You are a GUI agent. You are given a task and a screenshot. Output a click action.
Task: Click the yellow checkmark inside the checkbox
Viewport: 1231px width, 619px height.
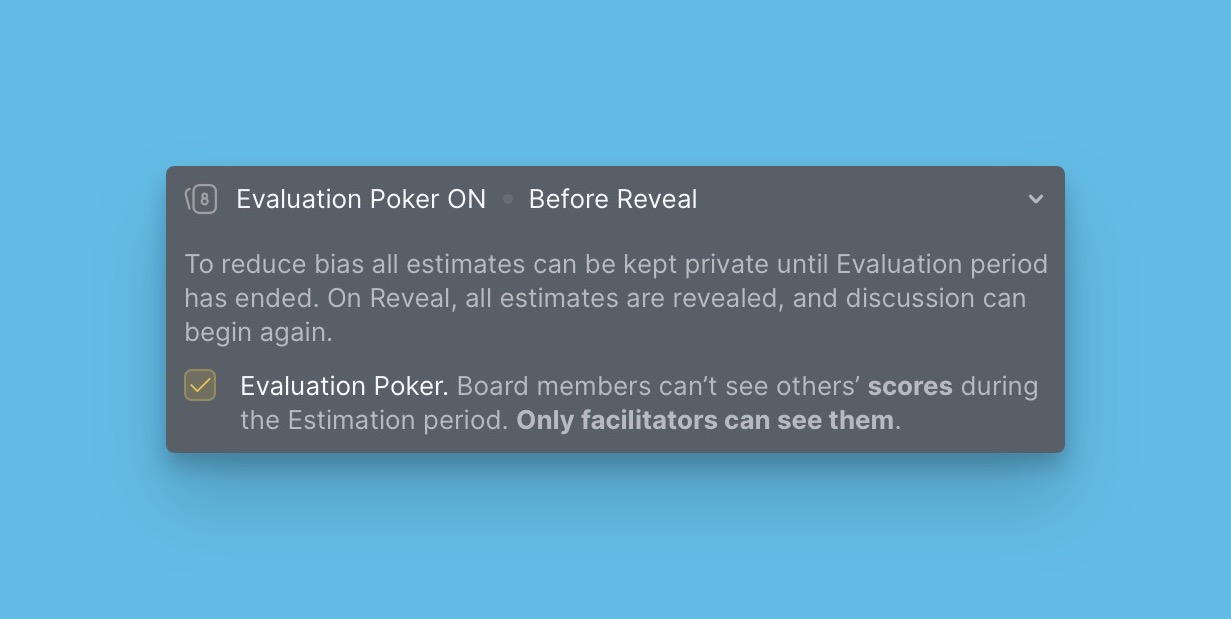[x=200, y=385]
